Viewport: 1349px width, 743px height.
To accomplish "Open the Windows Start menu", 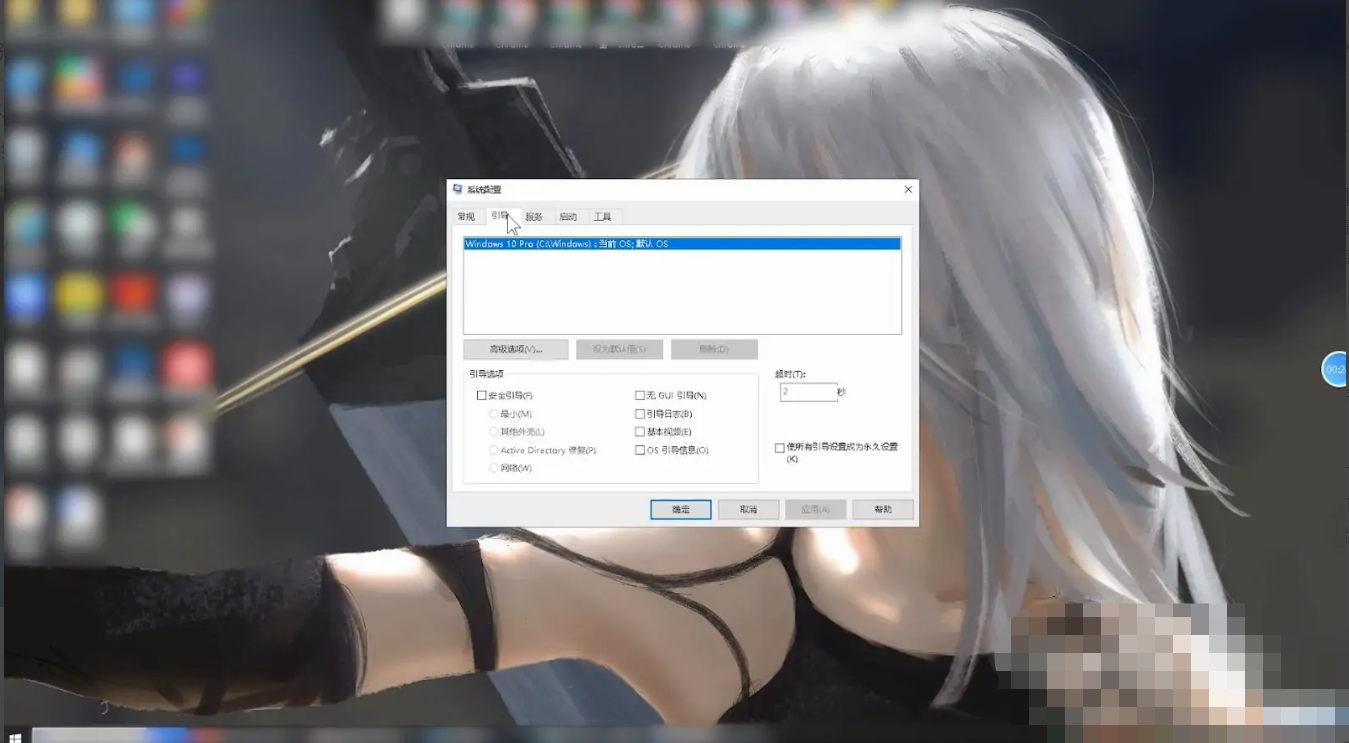I will tap(15, 735).
